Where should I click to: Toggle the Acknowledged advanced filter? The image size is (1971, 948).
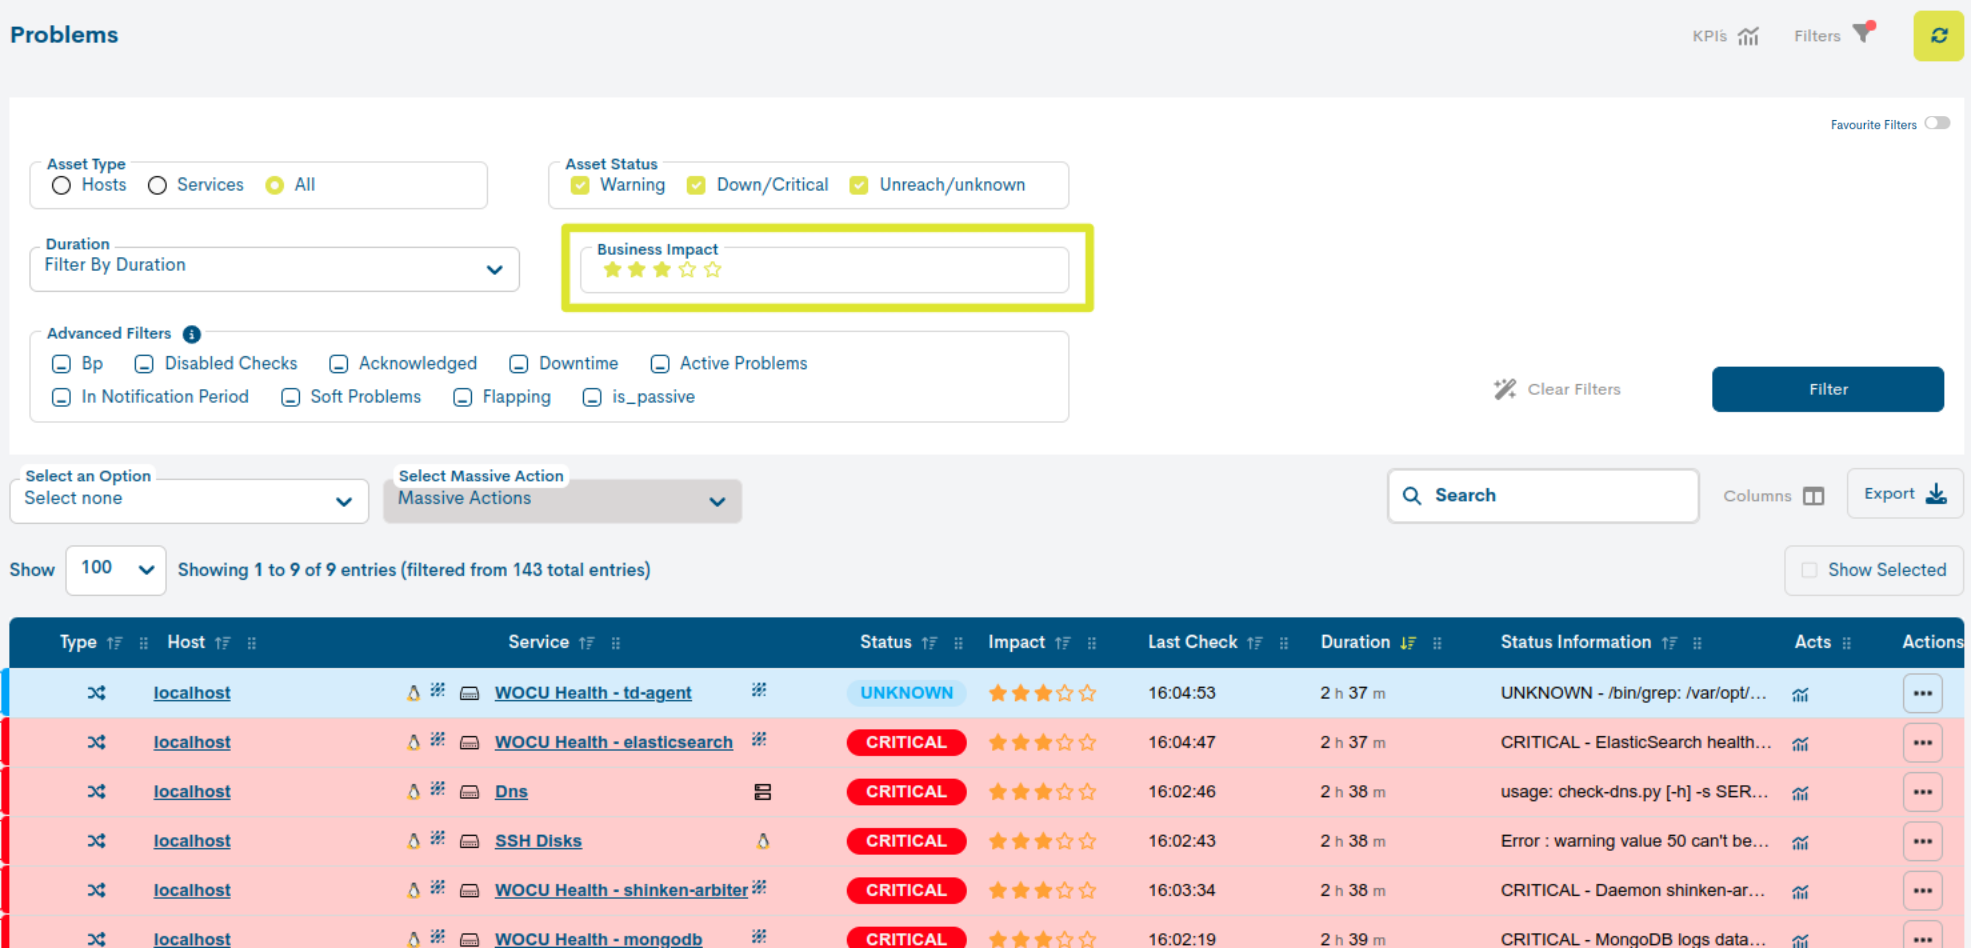[339, 364]
